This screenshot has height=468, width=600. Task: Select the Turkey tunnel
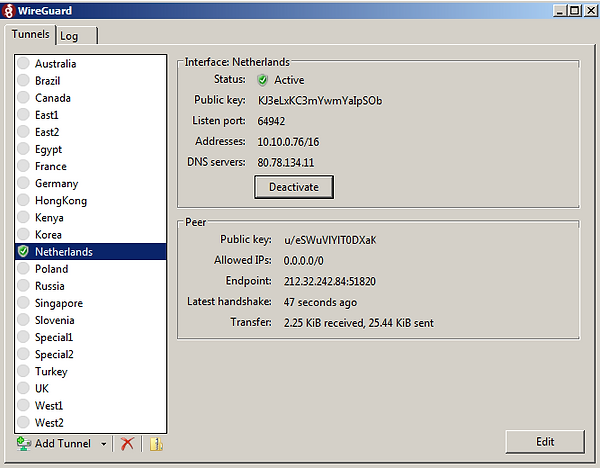[x=90, y=372]
